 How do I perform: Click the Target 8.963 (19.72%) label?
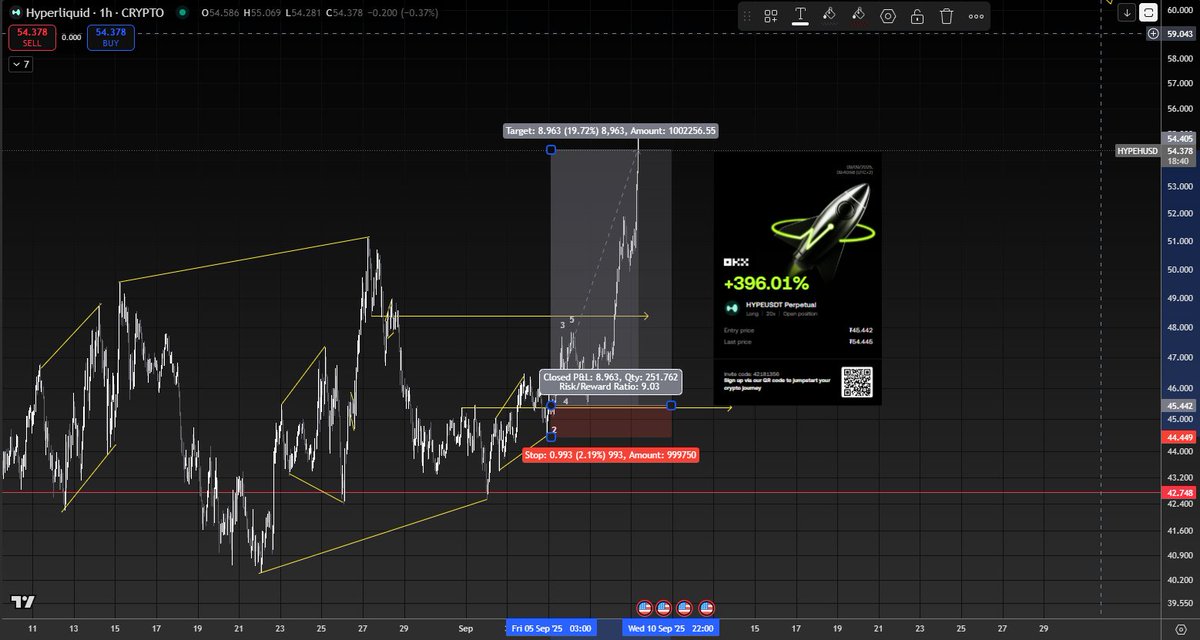coord(612,130)
